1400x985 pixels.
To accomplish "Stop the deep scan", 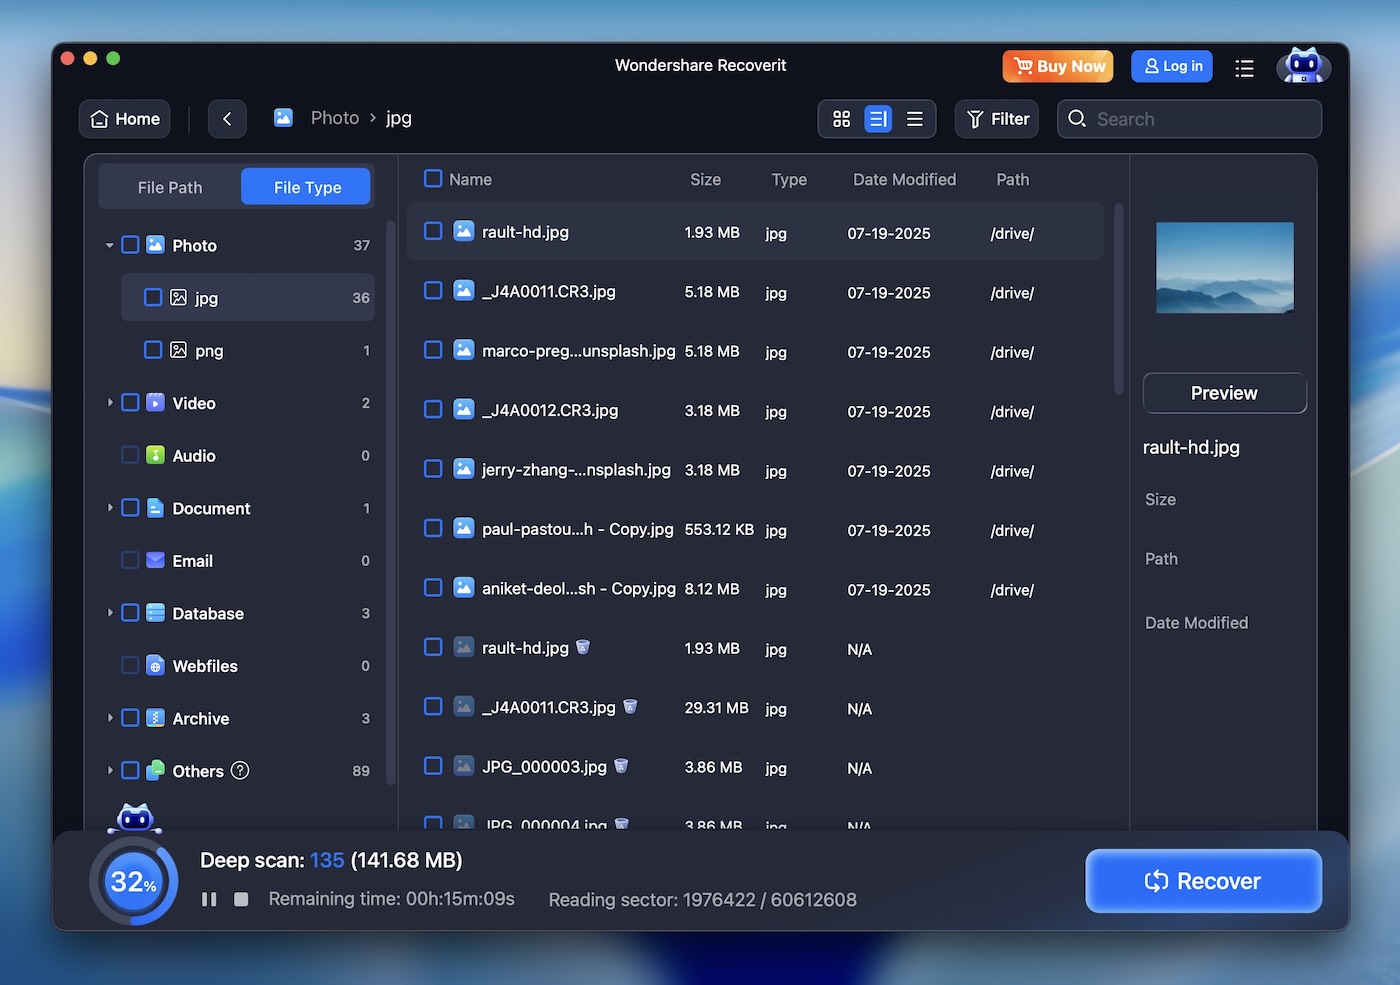I will (241, 899).
